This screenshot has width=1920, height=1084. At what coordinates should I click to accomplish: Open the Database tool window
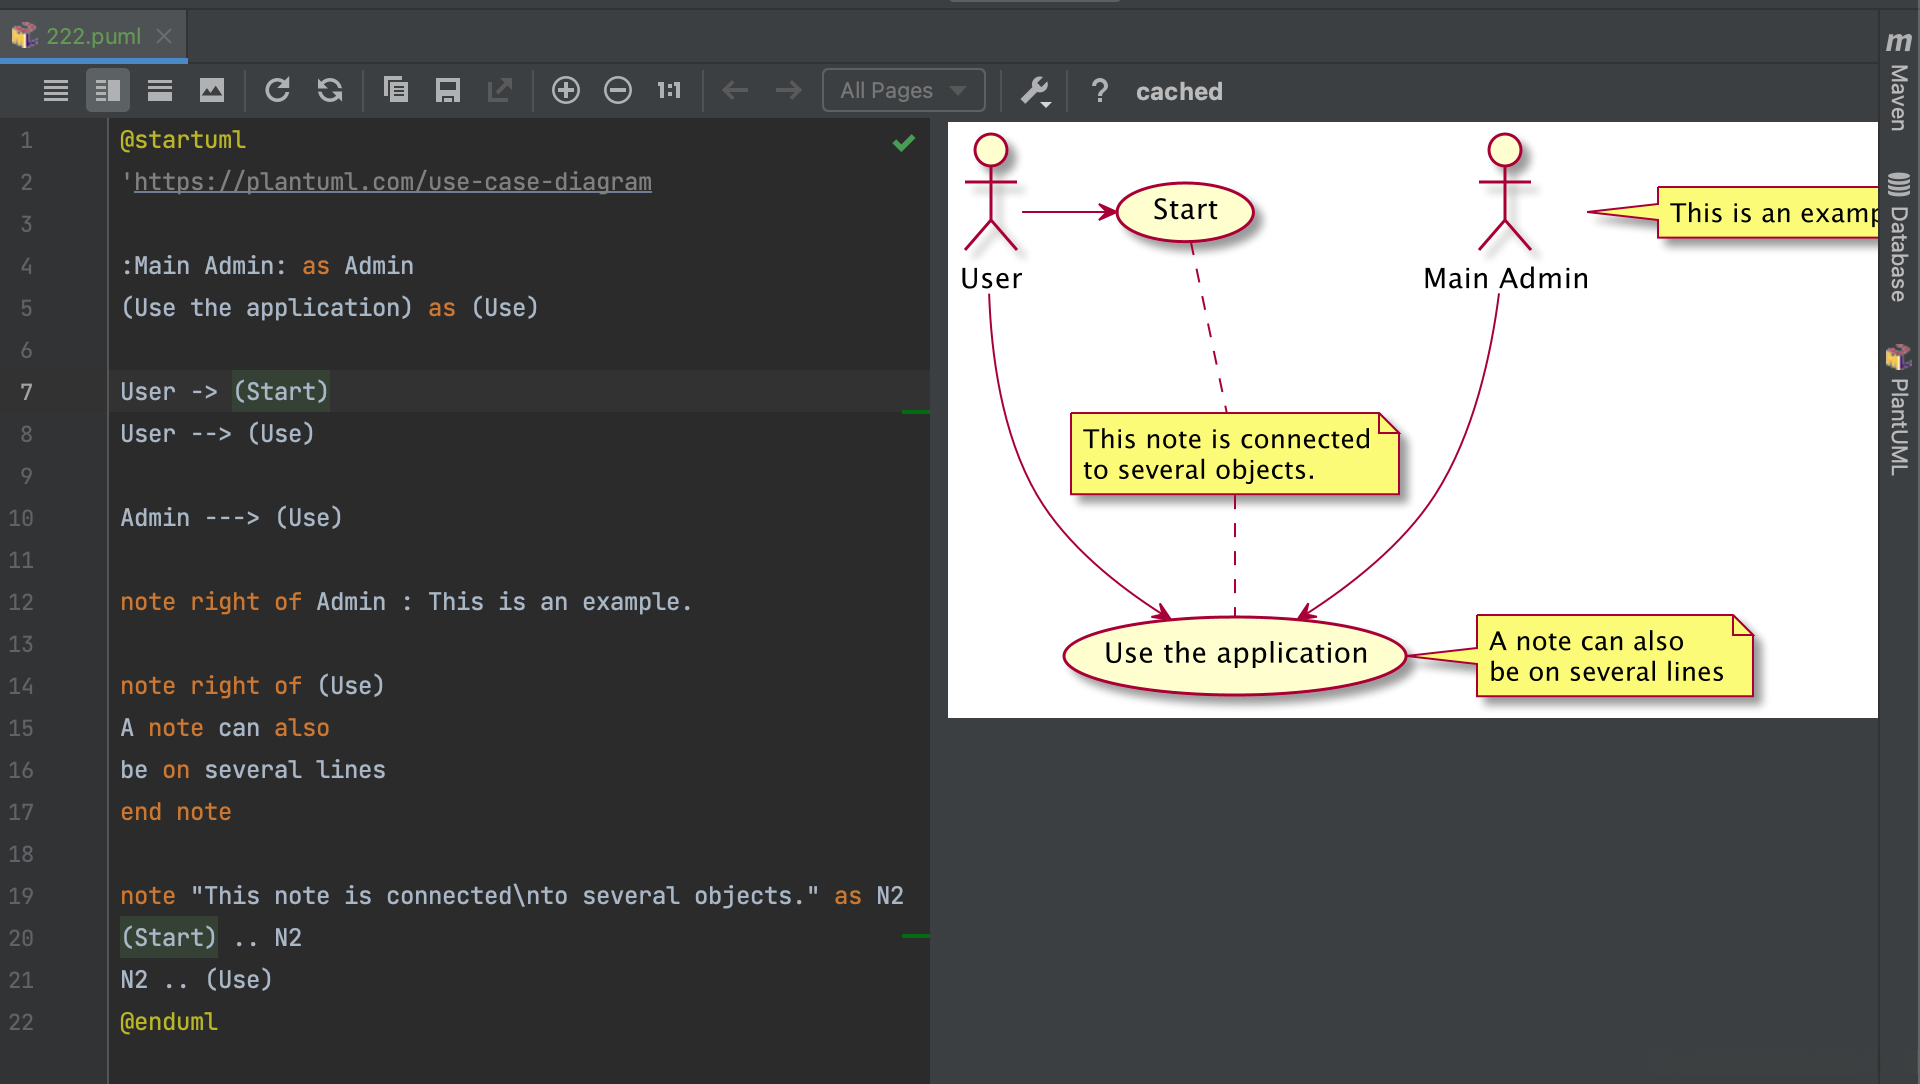pos(1898,240)
